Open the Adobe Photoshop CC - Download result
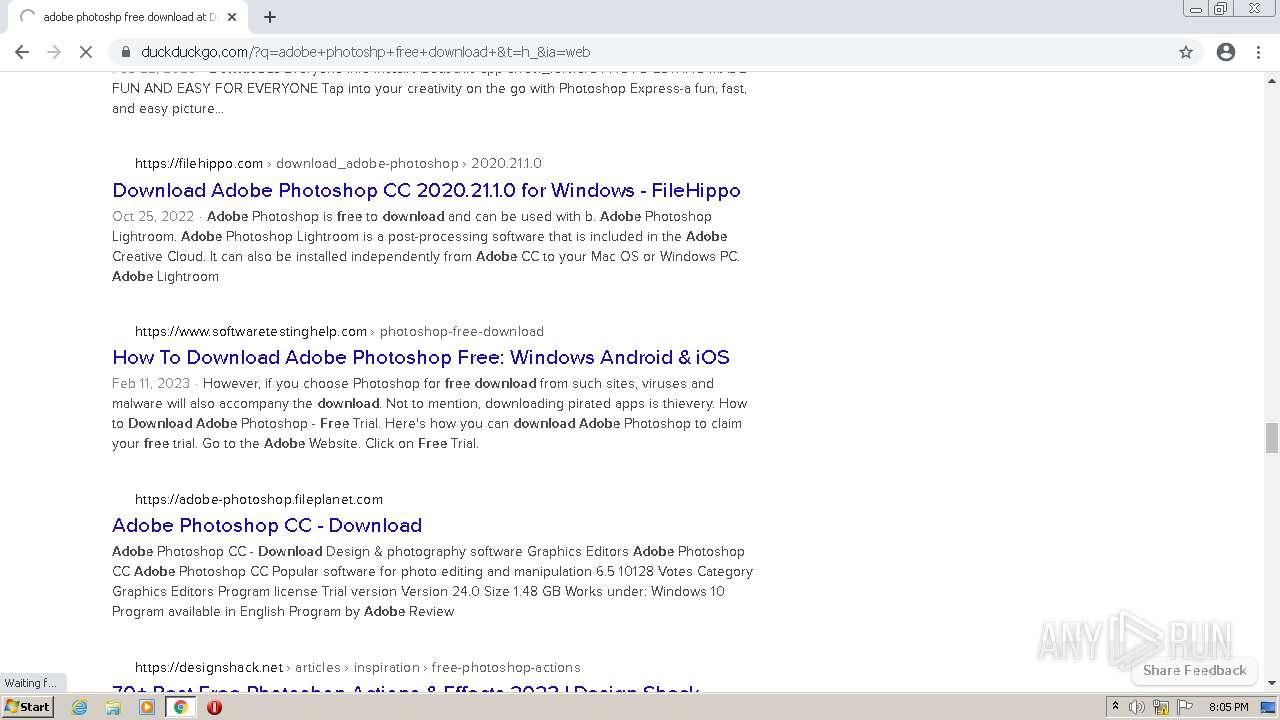This screenshot has width=1280, height=720. 267,525
